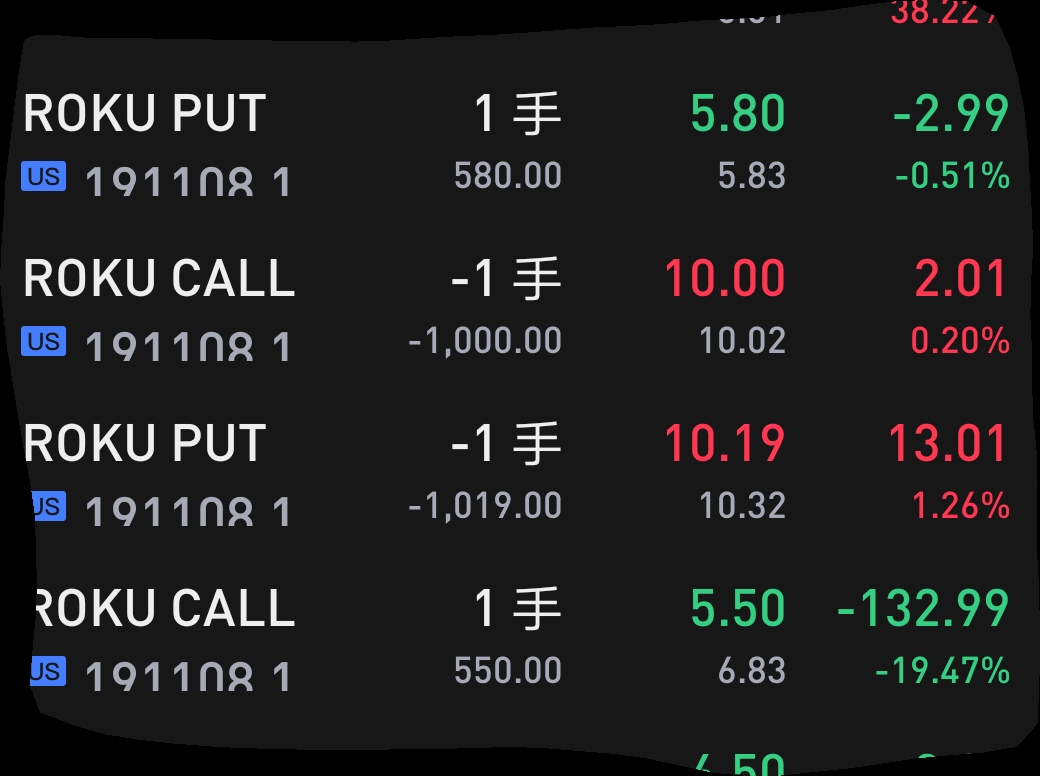Tap US badge in ROKU PUT 10.19 row
Image resolution: width=1040 pixels, height=776 pixels.
[48, 506]
